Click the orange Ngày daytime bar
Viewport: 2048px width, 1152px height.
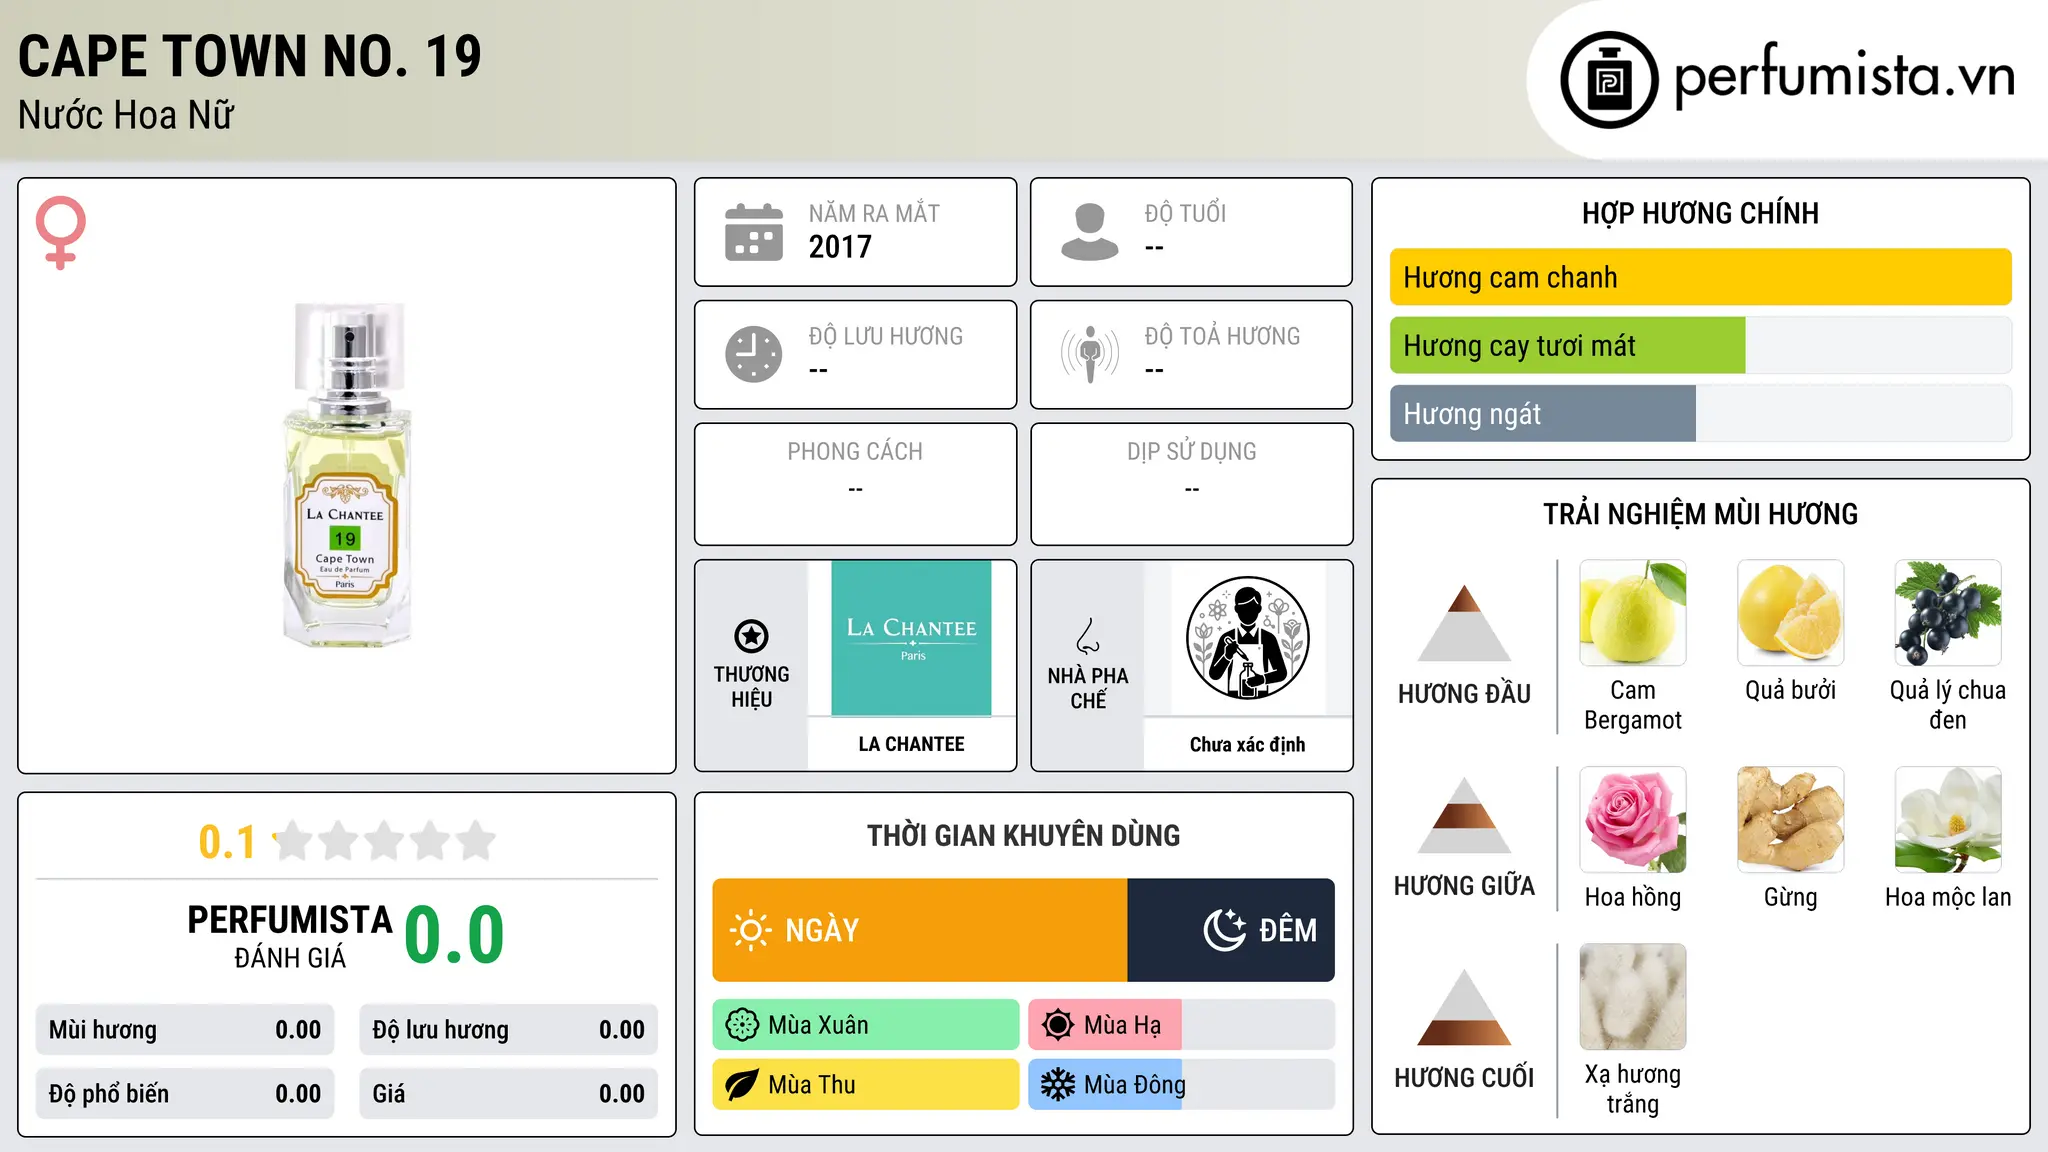[x=920, y=930]
